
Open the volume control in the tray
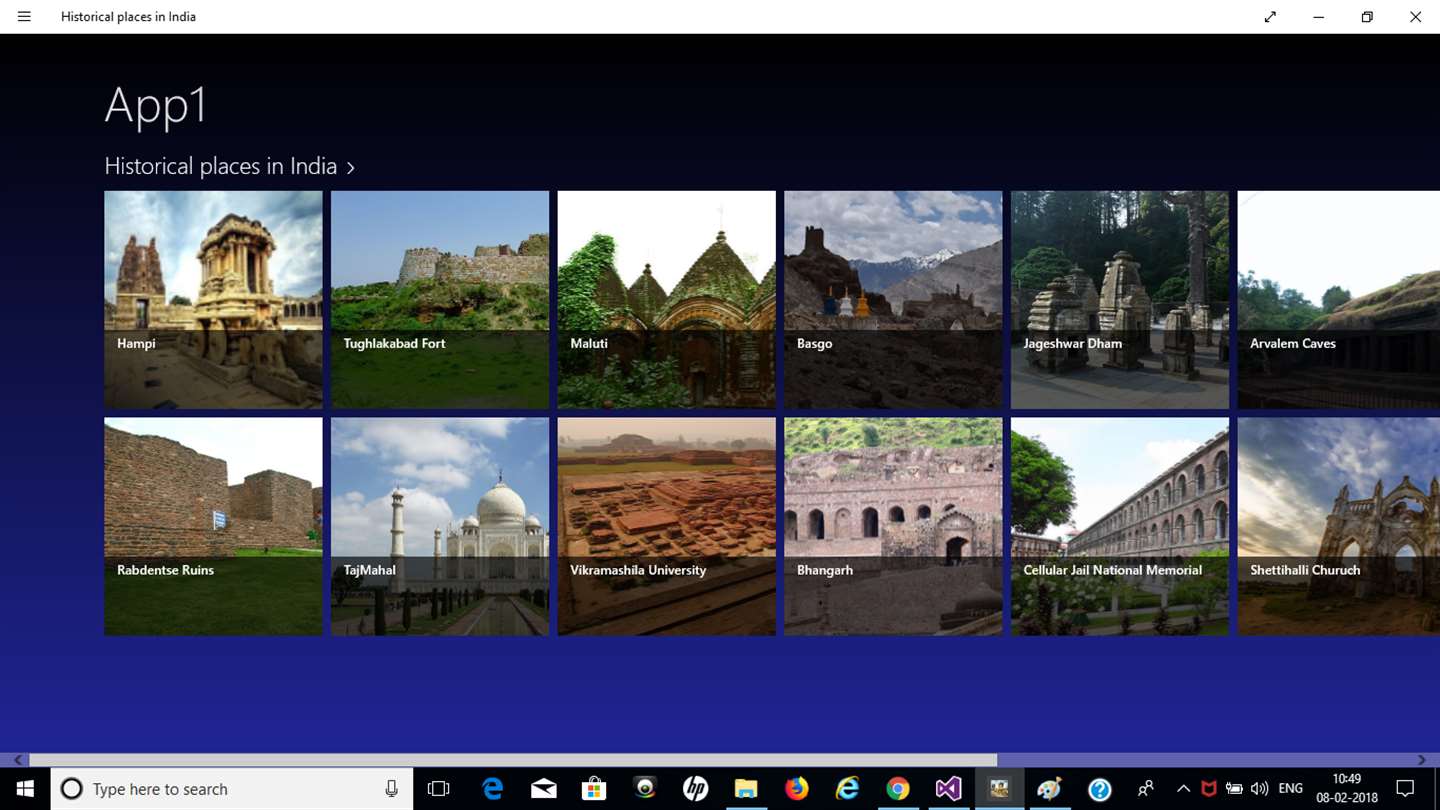[x=1260, y=789]
